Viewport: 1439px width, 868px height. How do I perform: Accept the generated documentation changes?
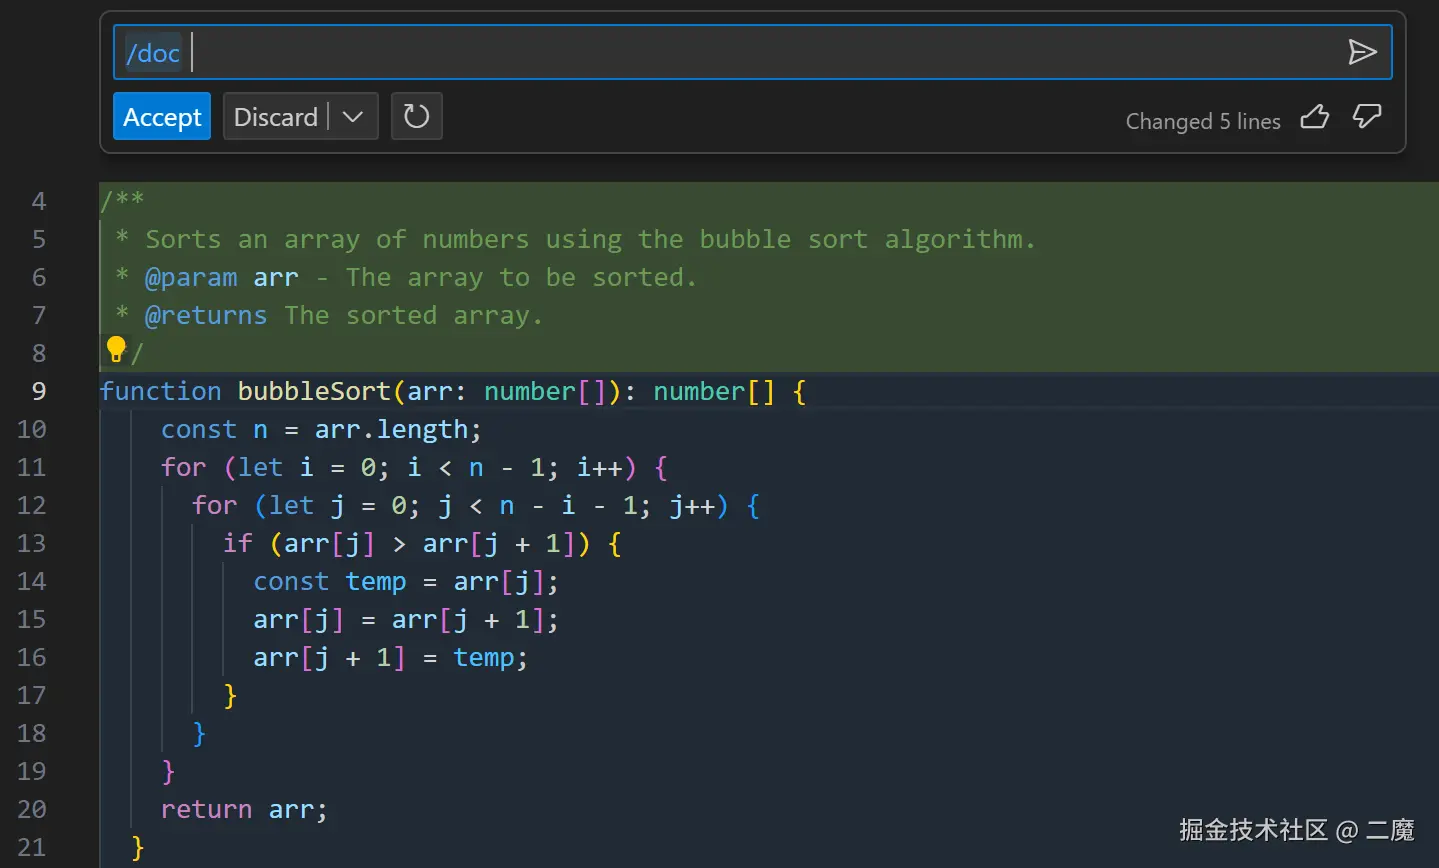[161, 116]
